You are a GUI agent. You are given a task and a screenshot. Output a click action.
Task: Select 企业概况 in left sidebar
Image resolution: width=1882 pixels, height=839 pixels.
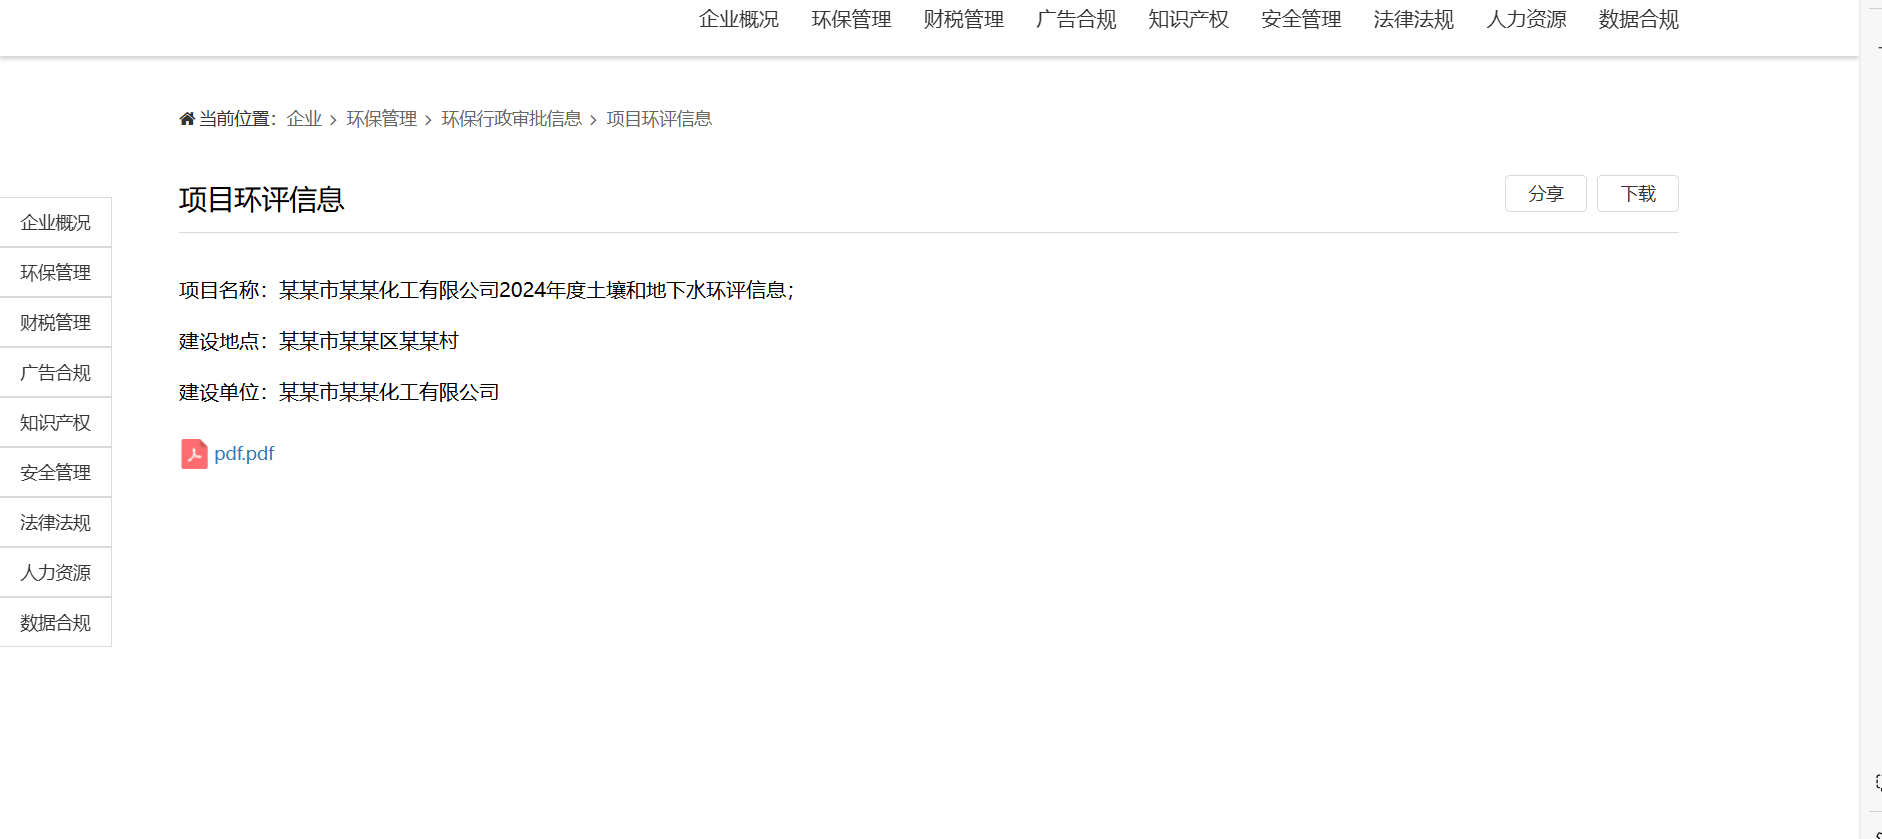tap(55, 223)
